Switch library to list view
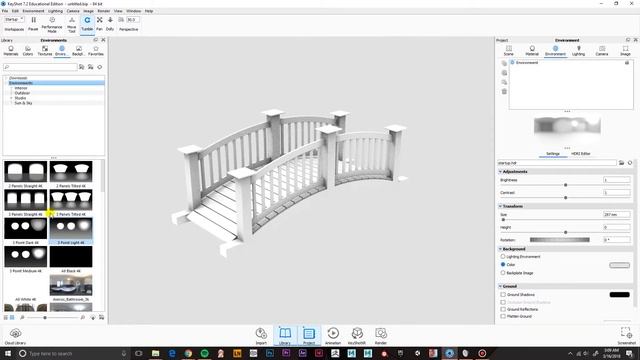Screen dimensions: 640x360 pos(6,317)
